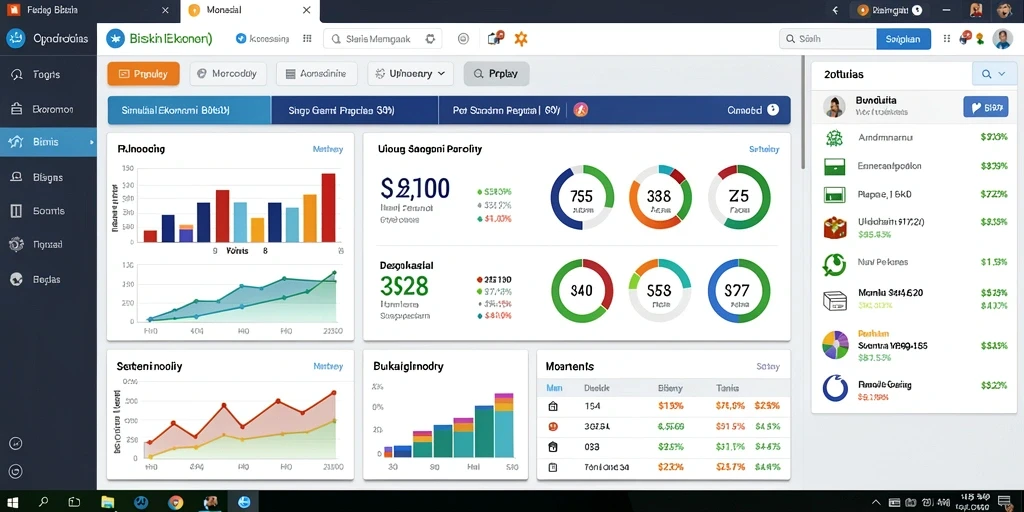Click the smiley face icon beside the search field
Image resolution: width=1024 pixels, height=512 pixels.
[463, 39]
